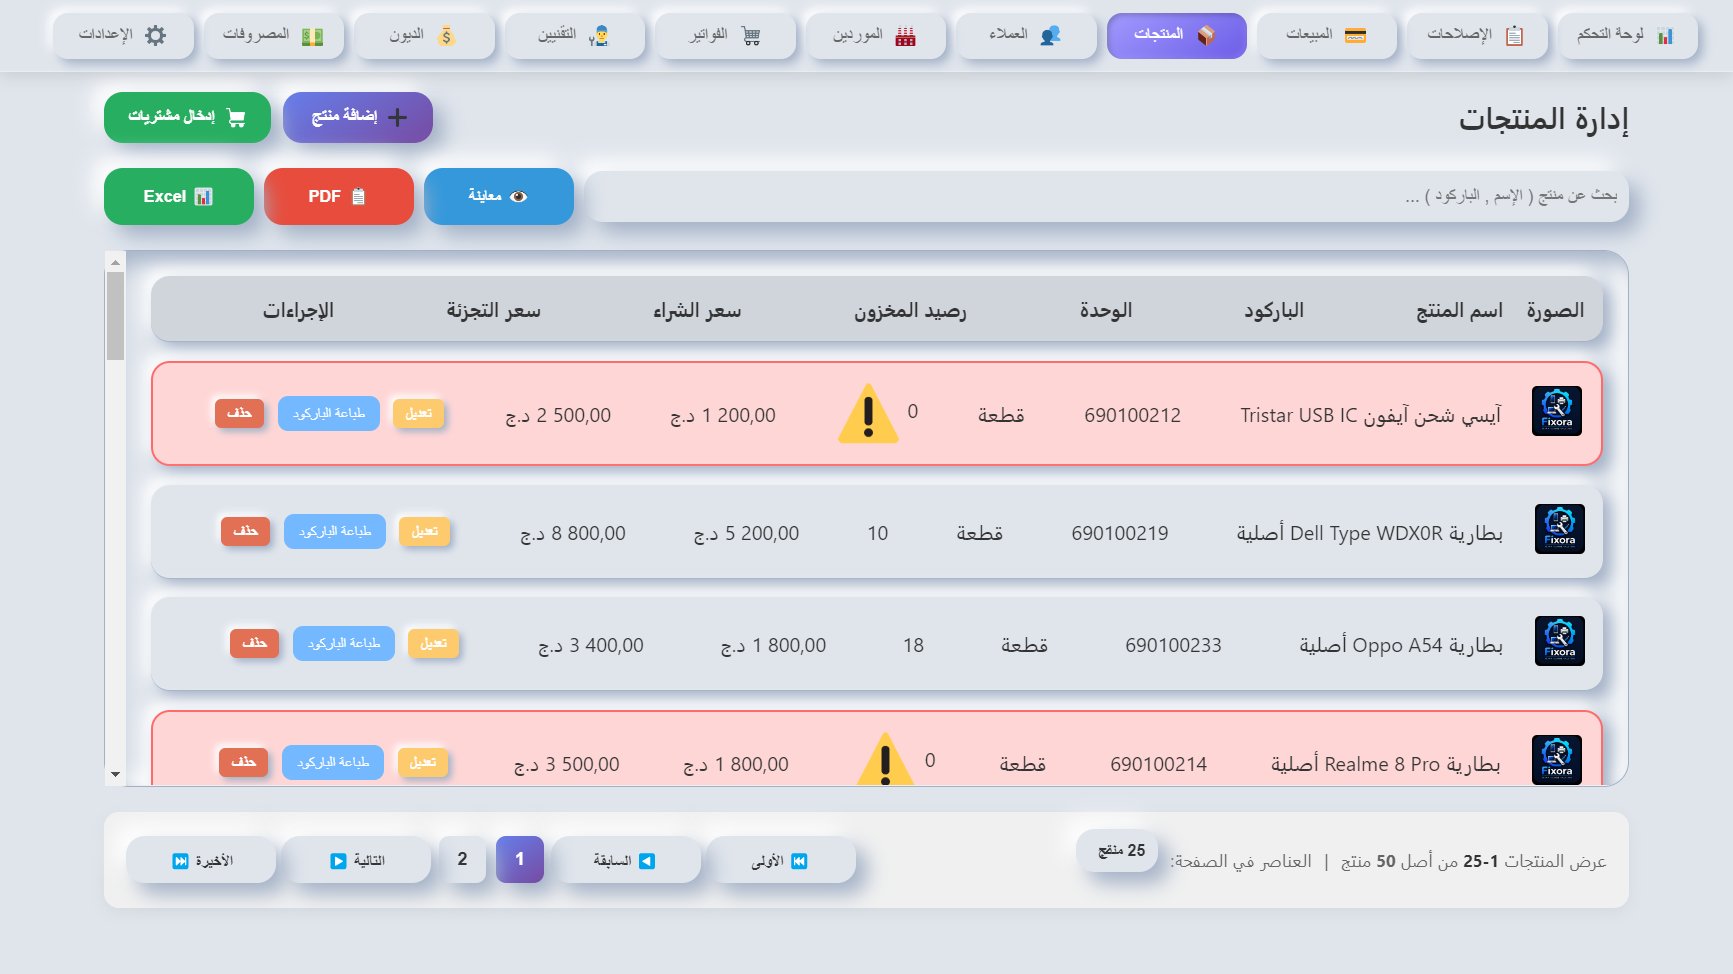
Task: Click the warning icon in Tristar USB IC row
Action: (868, 413)
